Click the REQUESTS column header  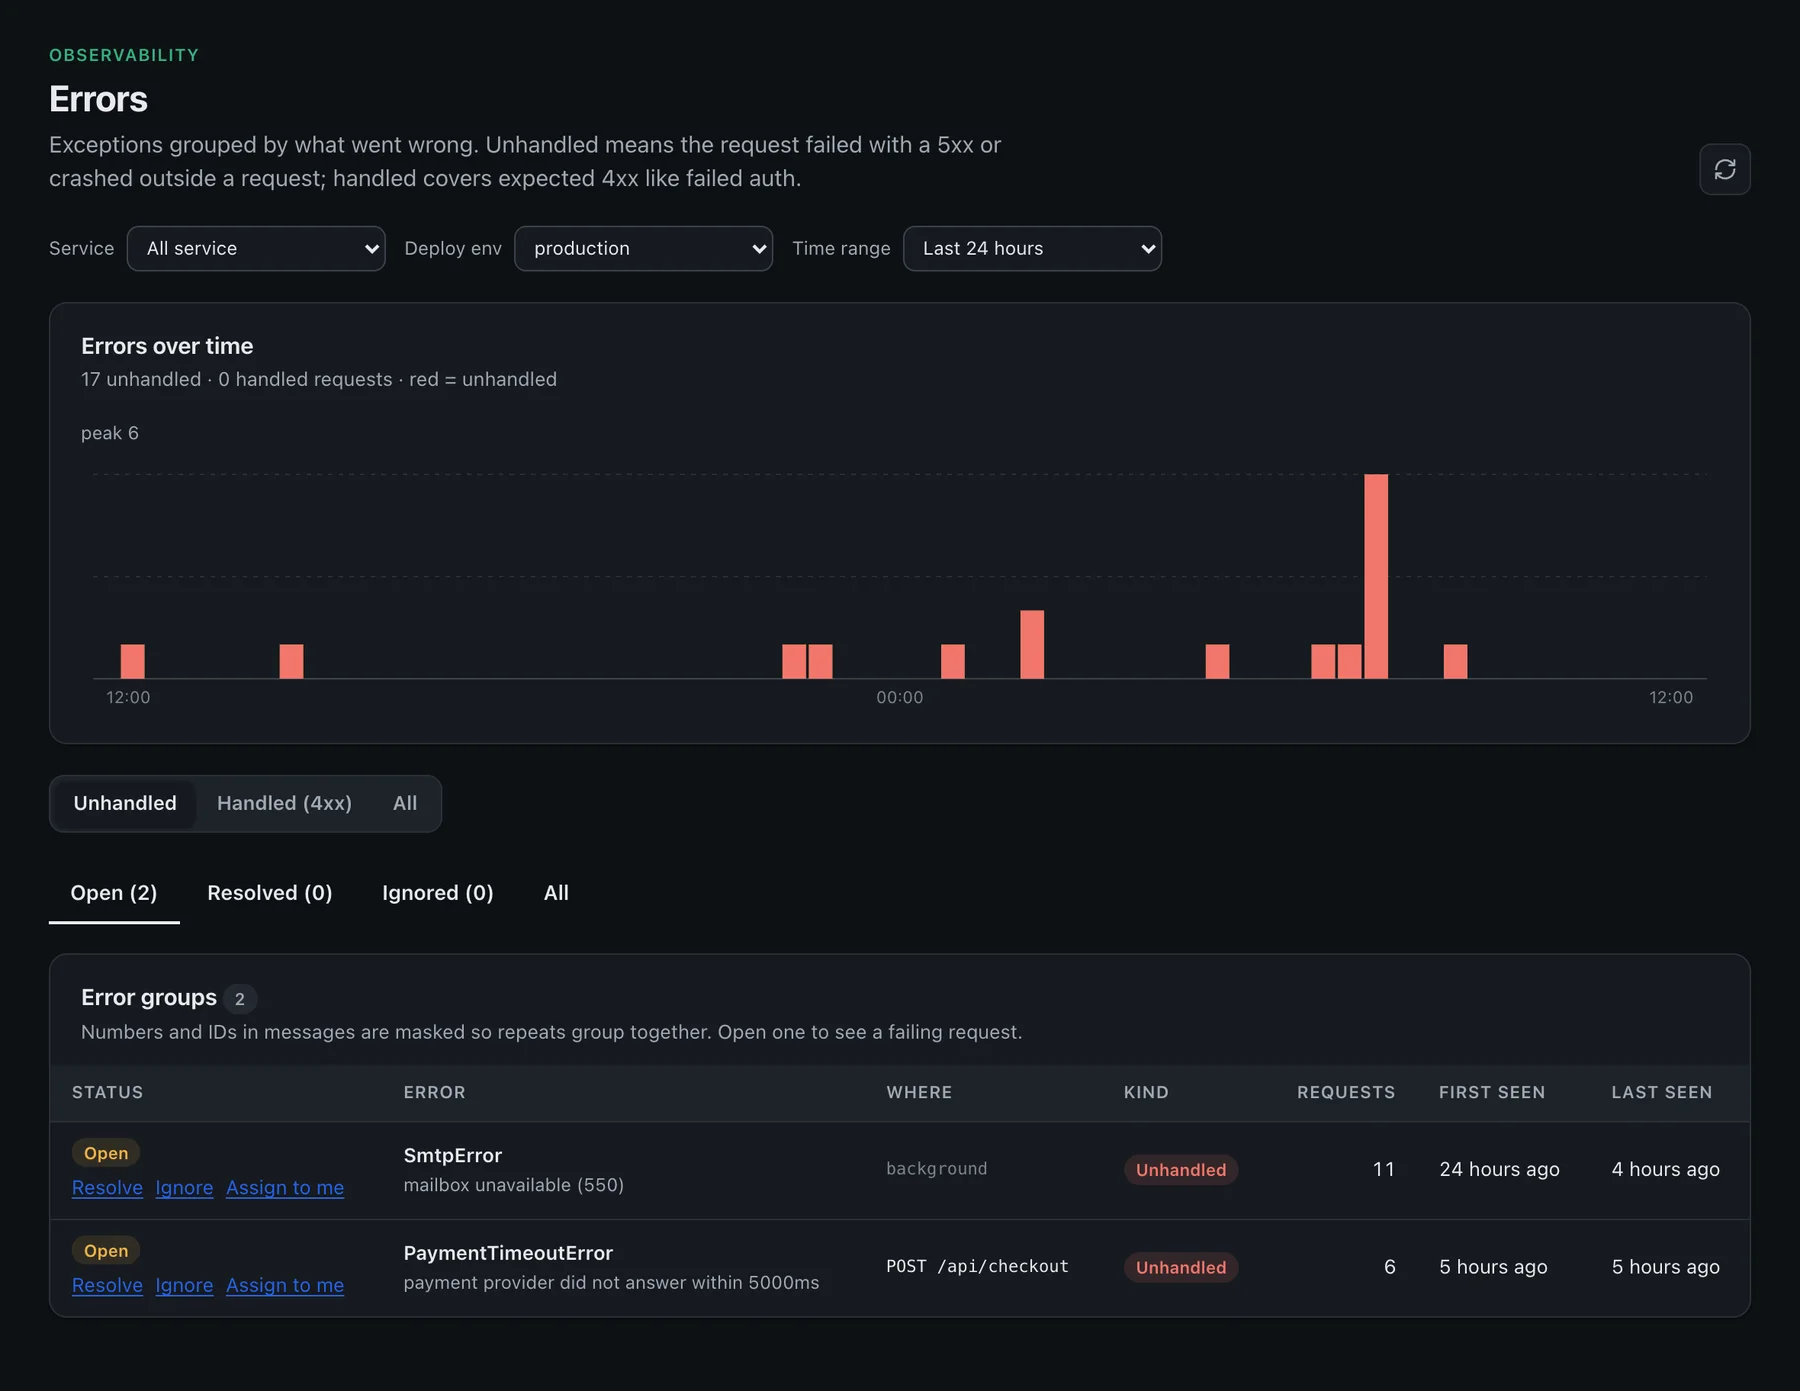point(1345,1092)
